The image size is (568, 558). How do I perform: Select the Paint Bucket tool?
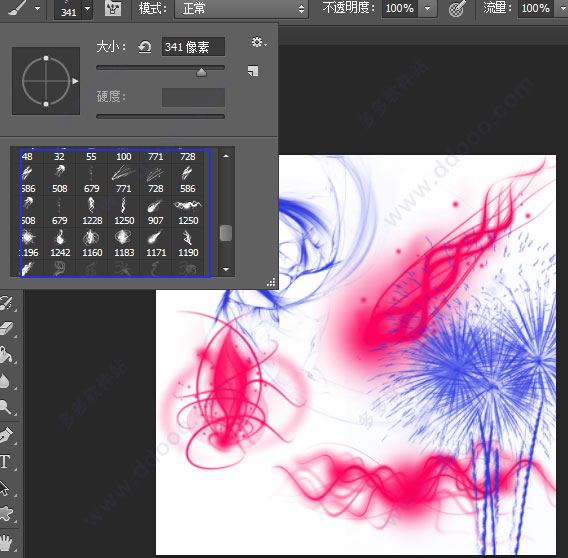[7, 354]
